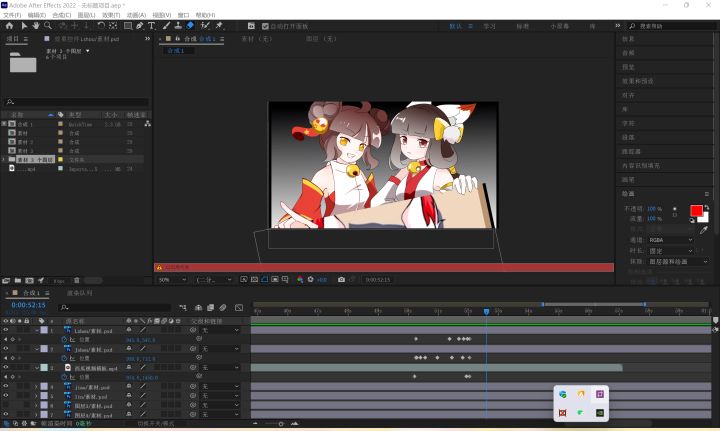Image resolution: width=720 pixels, height=431 pixels.
Task: Choose the Zoom magnifier tool
Action: tap(49, 26)
